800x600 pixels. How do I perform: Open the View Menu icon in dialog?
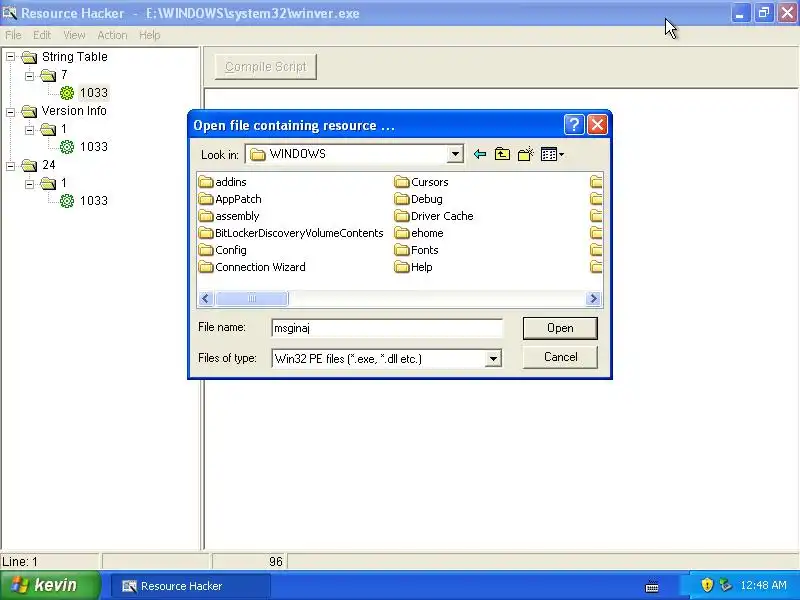(552, 154)
